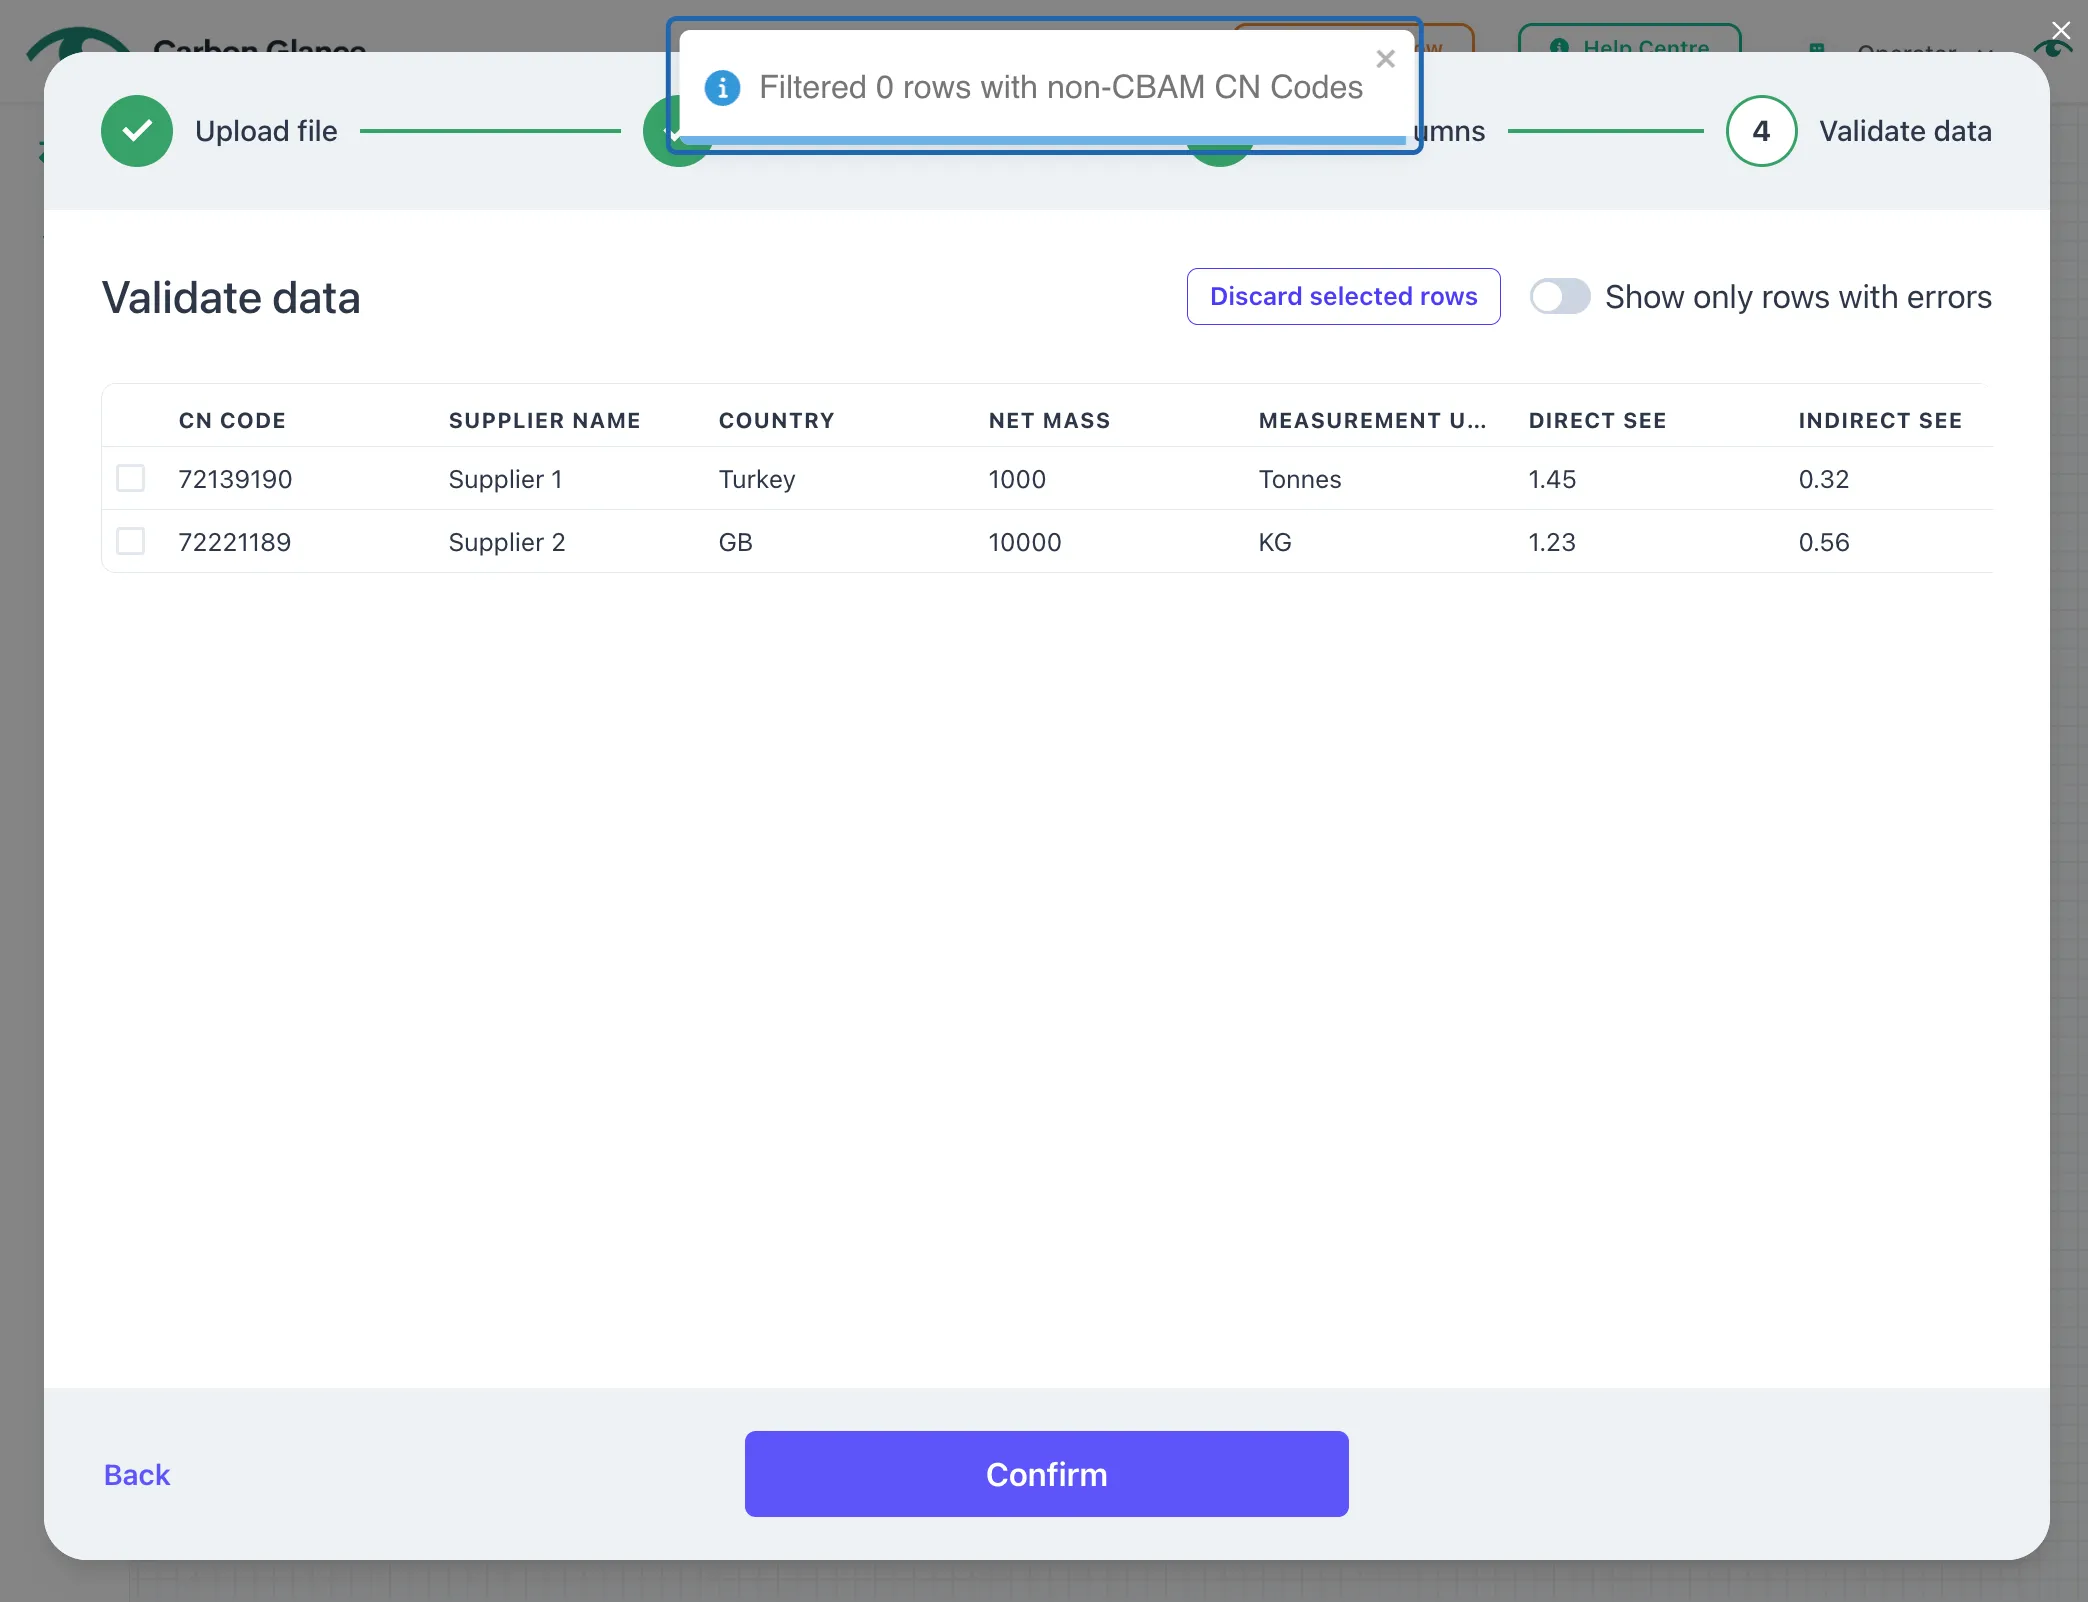The height and width of the screenshot is (1602, 2088).
Task: Click the CN CODE column header
Action: click(232, 421)
